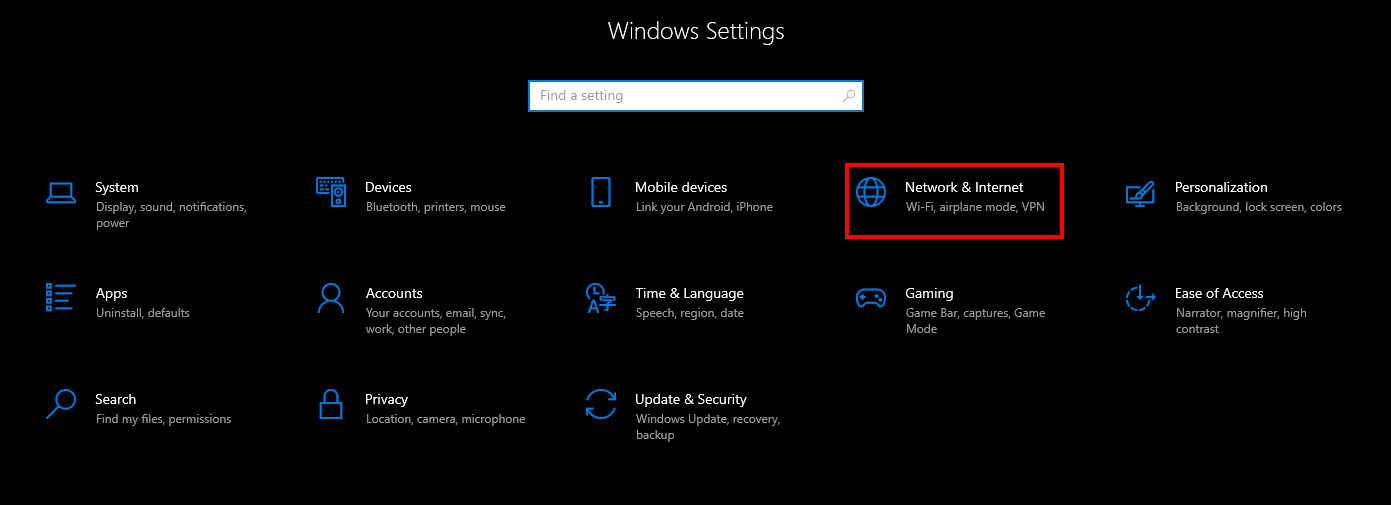The height and width of the screenshot is (505, 1391).
Task: Click the Mobile devices phone icon
Action: coord(601,192)
